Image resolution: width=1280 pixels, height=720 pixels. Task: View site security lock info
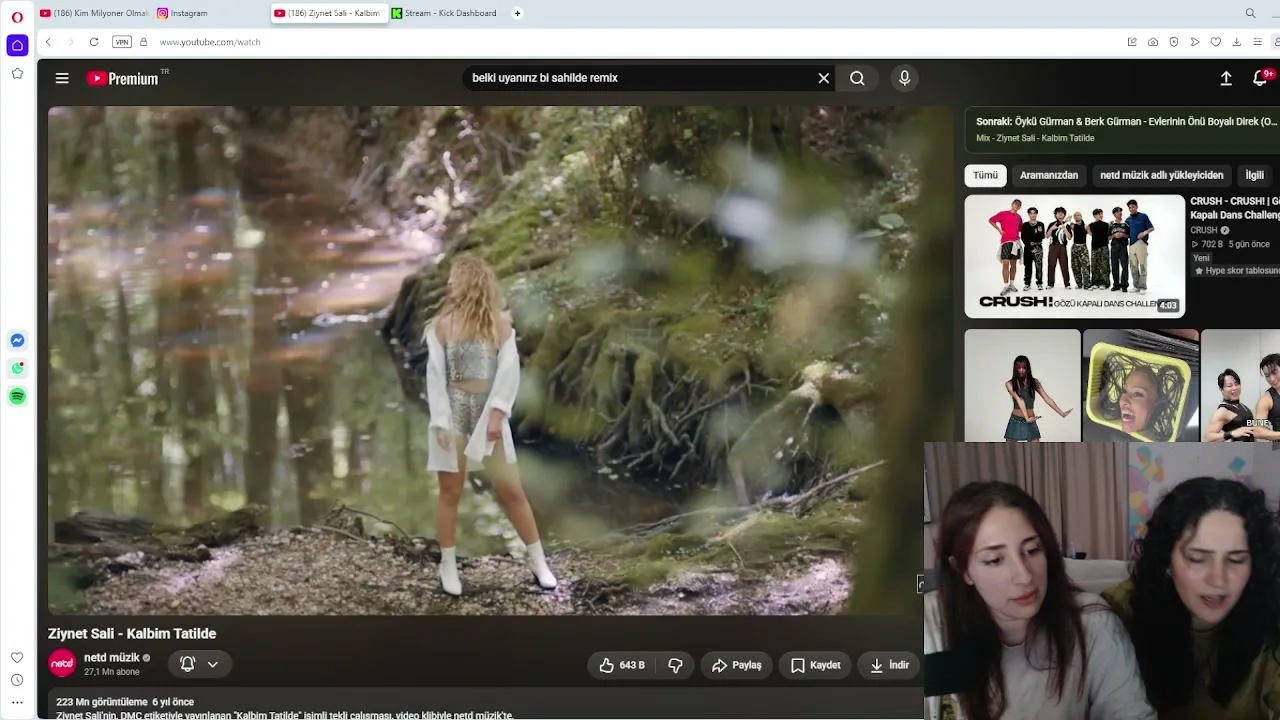click(143, 42)
